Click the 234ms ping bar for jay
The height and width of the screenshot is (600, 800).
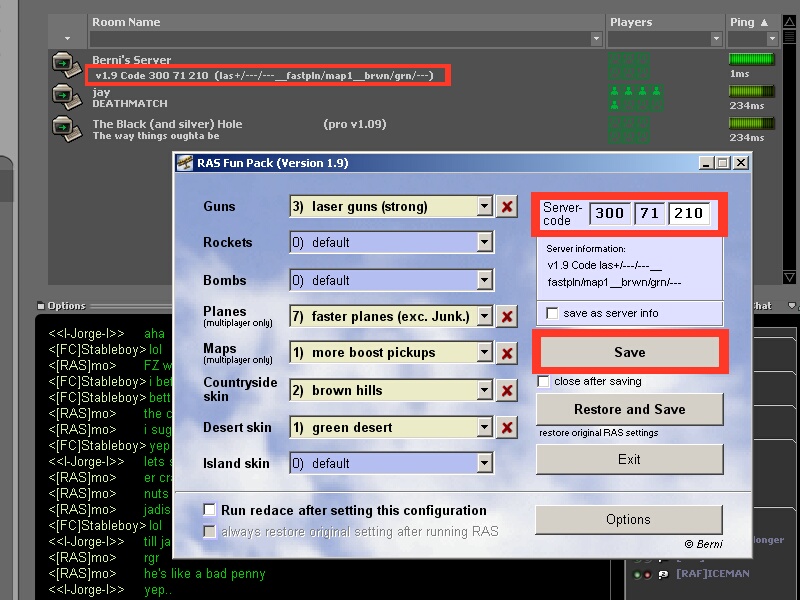752,91
